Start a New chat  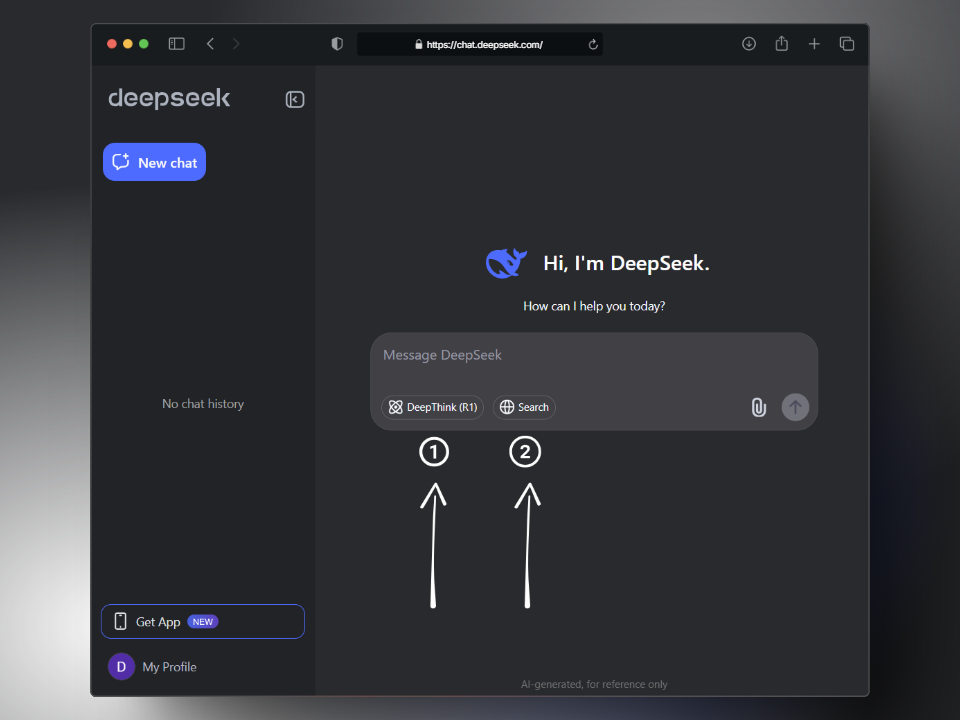[154, 162]
